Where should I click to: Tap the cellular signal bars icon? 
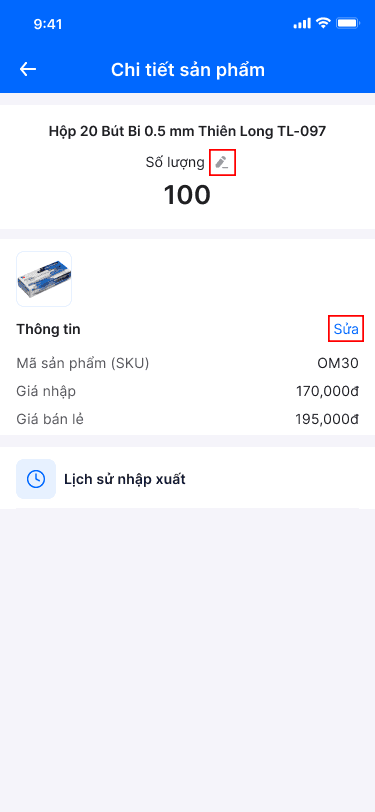pyautogui.click(x=302, y=23)
